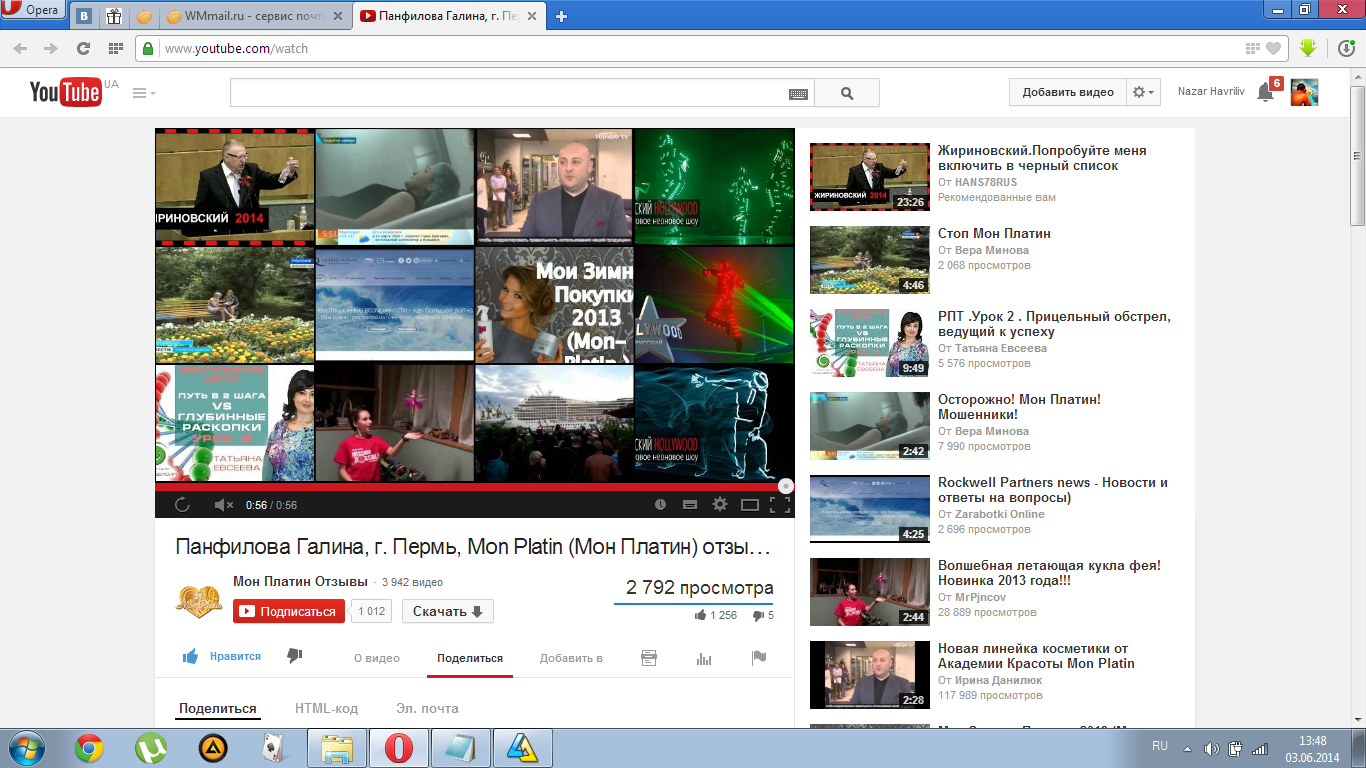Open the Жириновский suggested video title

1042,158
